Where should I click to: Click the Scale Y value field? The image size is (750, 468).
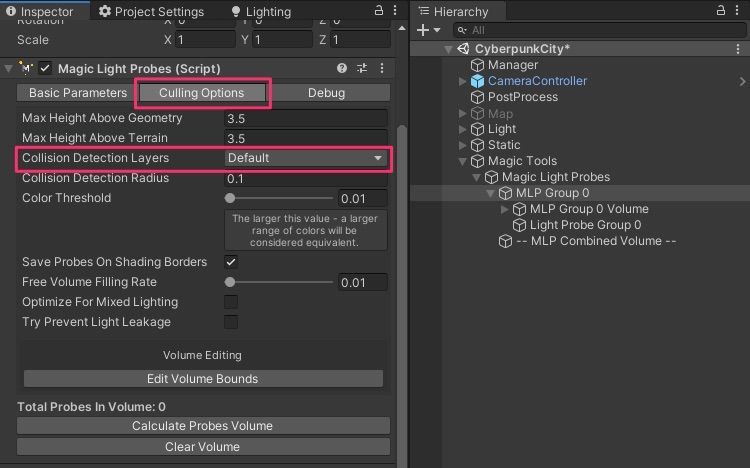[282, 40]
